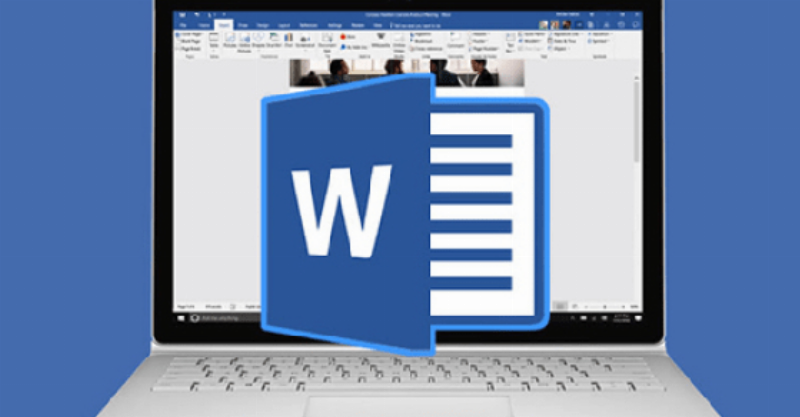Click the vertical scrollbar in the Word document
The width and height of the screenshot is (800, 417).
(636, 120)
